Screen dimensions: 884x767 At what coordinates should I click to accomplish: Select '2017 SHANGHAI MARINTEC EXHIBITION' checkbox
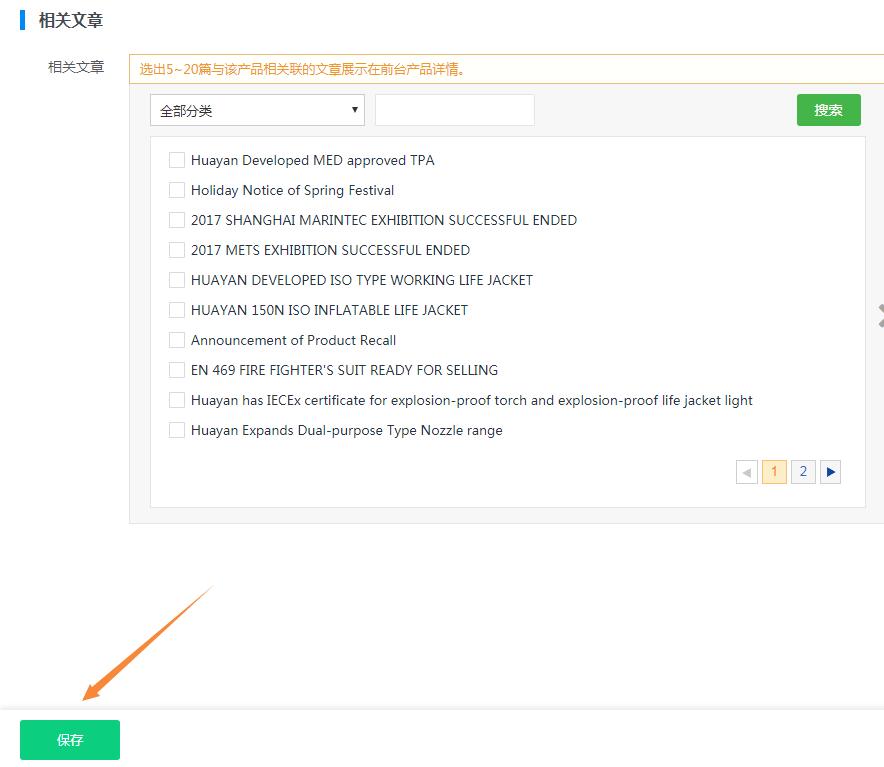[x=177, y=220]
